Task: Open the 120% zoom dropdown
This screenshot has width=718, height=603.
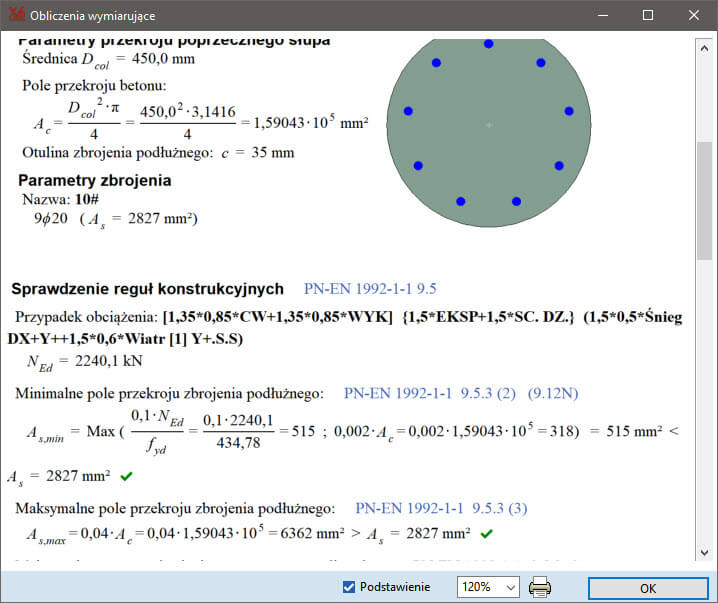Action: tap(488, 587)
